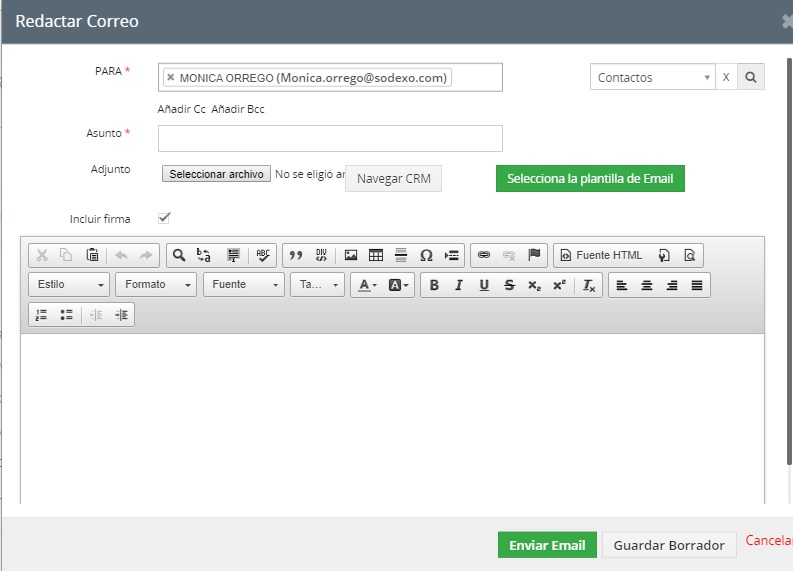
Task: Insert a table in the message body
Action: point(376,255)
